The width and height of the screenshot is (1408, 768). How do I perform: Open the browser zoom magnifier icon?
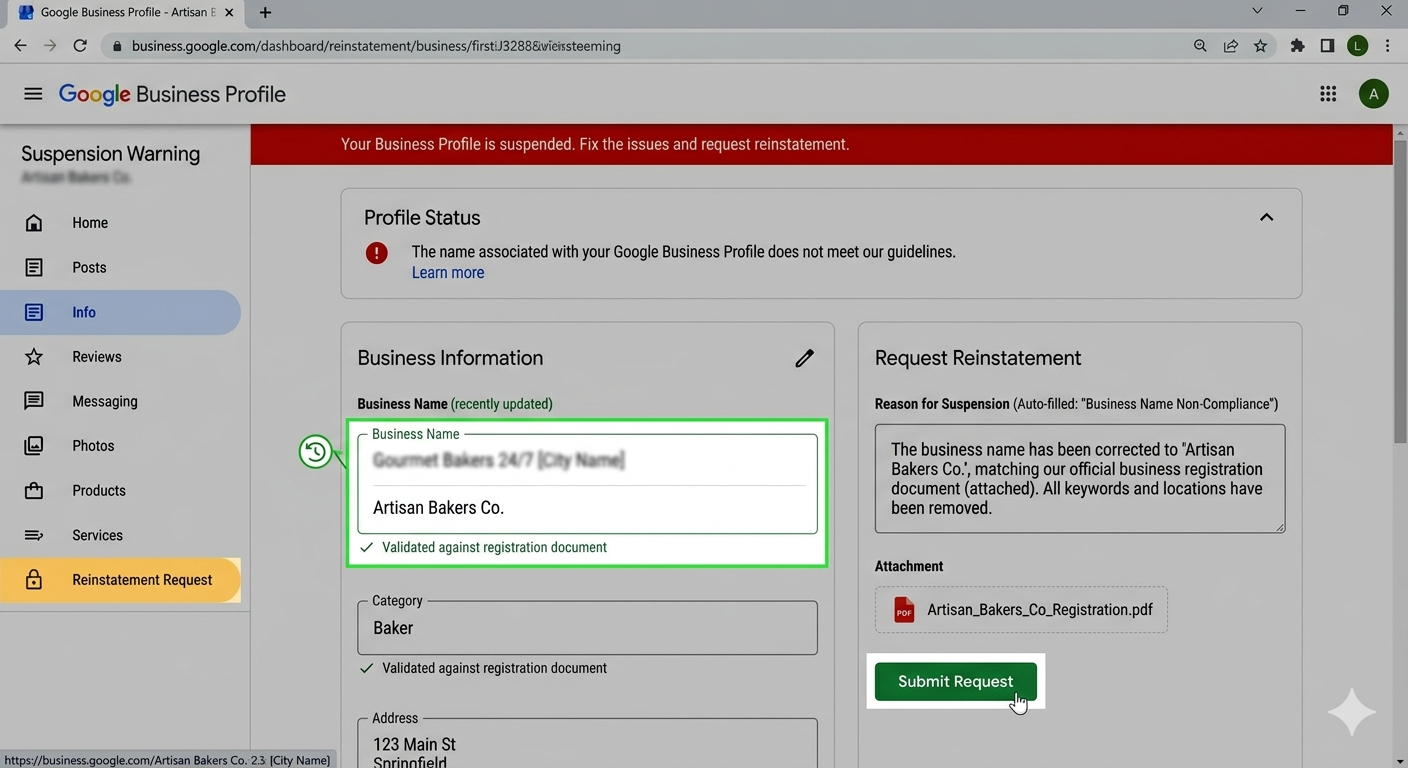click(x=1200, y=46)
